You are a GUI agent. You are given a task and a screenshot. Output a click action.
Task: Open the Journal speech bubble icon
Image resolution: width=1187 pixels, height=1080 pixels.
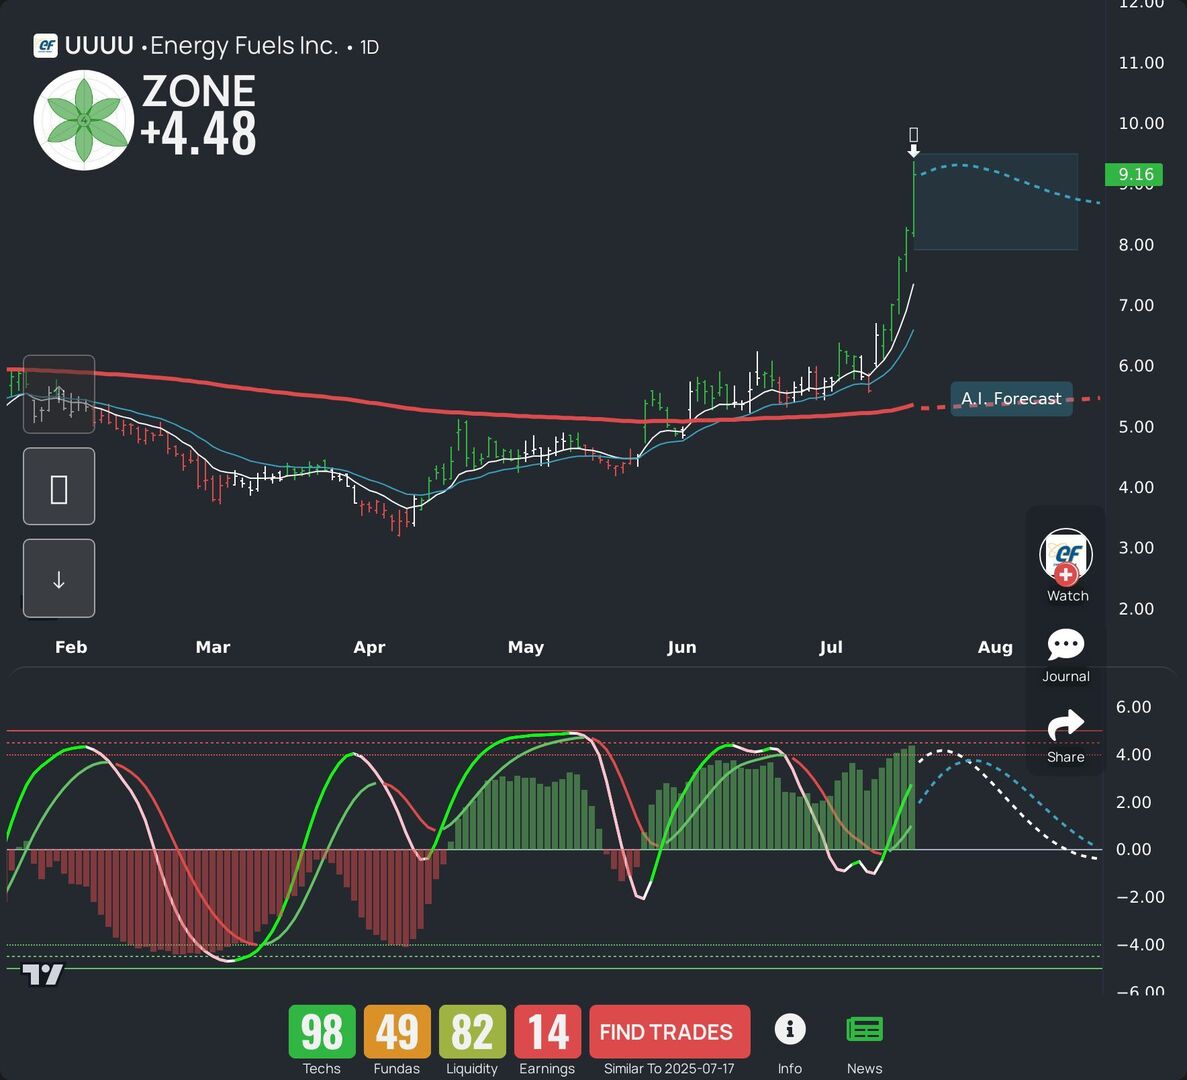tap(1066, 645)
